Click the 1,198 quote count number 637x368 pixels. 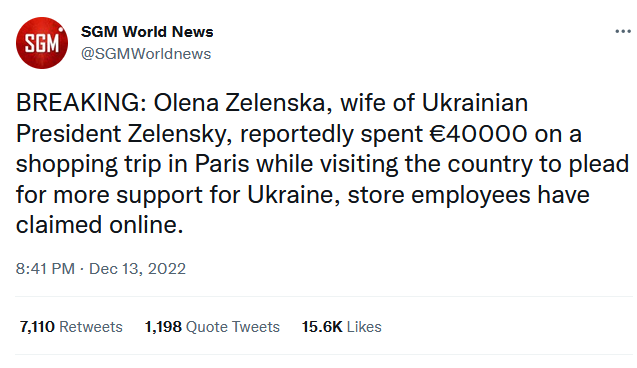tap(163, 327)
